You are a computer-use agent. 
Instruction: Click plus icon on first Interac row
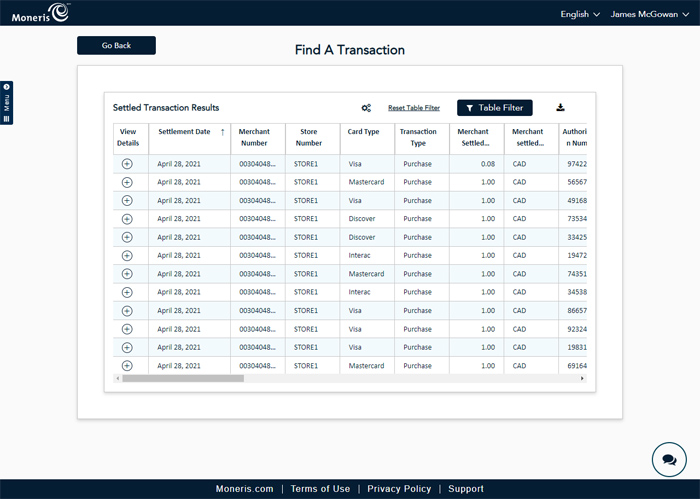coord(127,256)
